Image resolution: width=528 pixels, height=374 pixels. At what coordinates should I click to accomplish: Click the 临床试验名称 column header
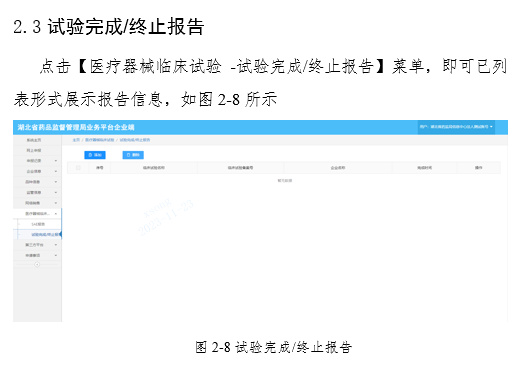pyautogui.click(x=154, y=167)
